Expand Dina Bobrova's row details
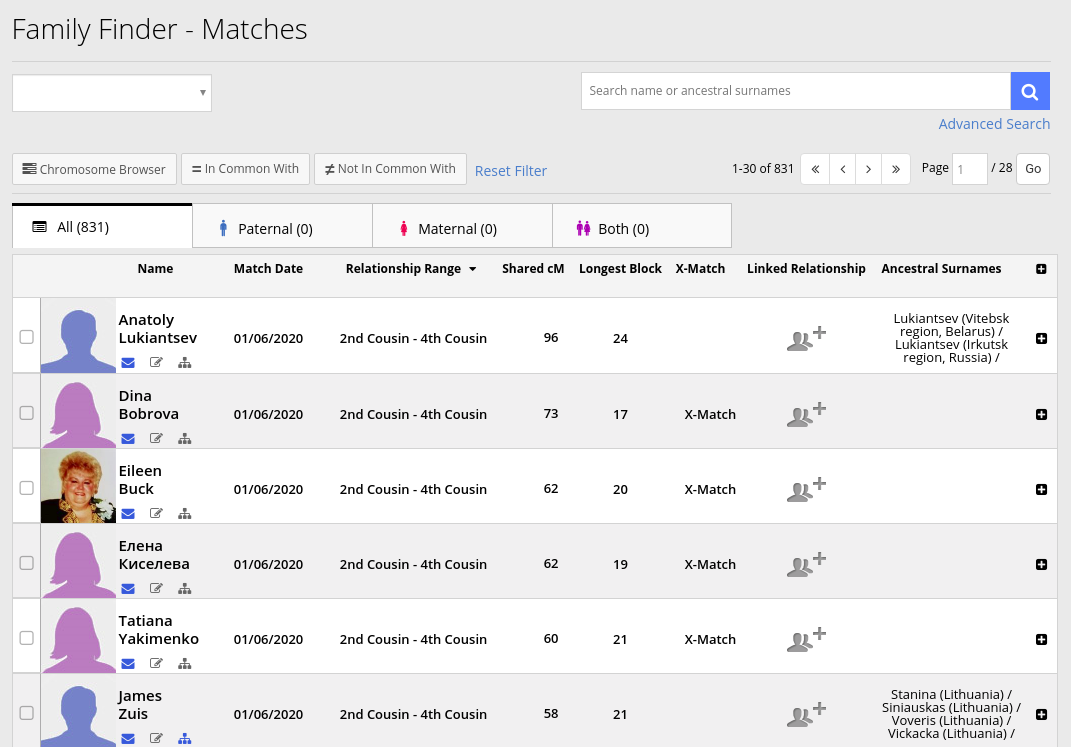The width and height of the screenshot is (1071, 747). 1041,414
